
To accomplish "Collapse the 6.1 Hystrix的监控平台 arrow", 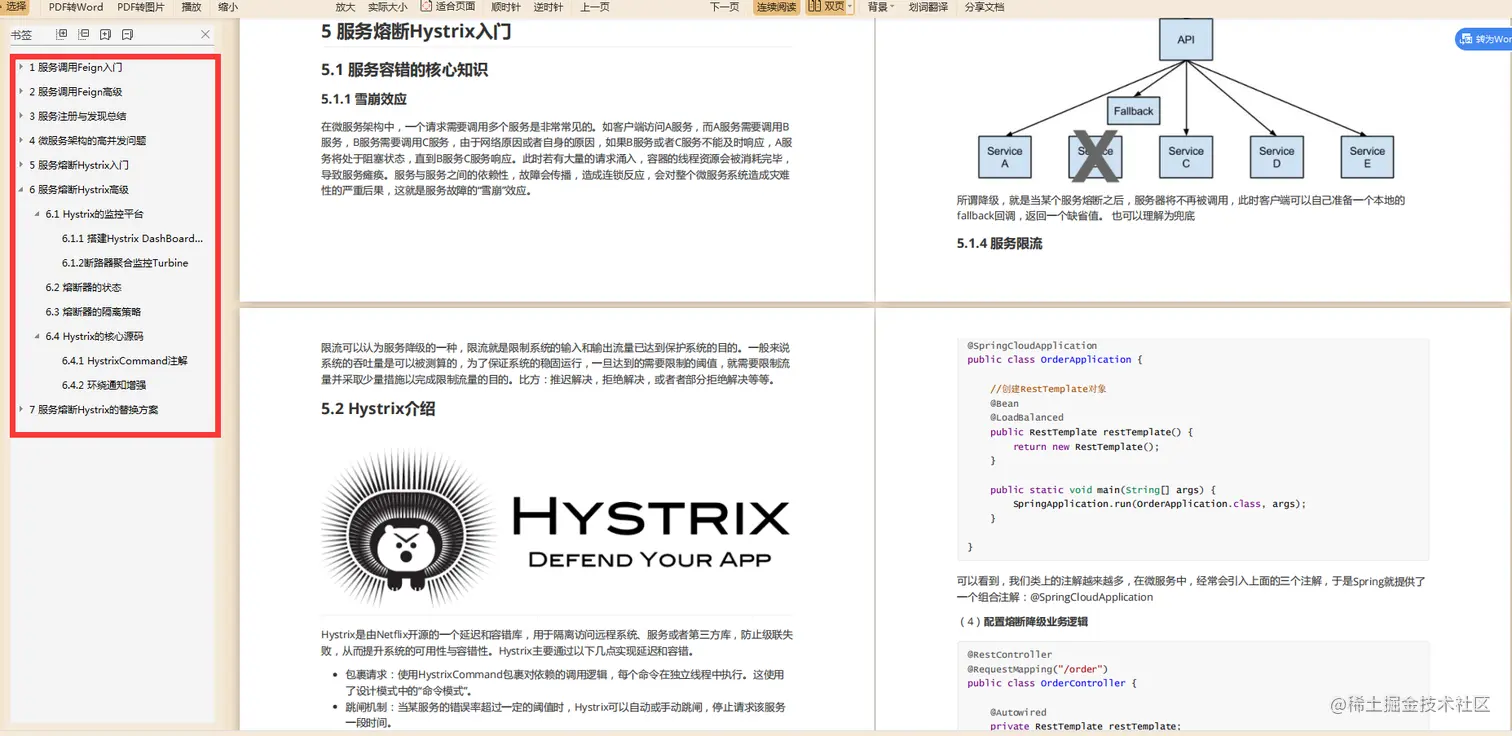I will [x=37, y=214].
